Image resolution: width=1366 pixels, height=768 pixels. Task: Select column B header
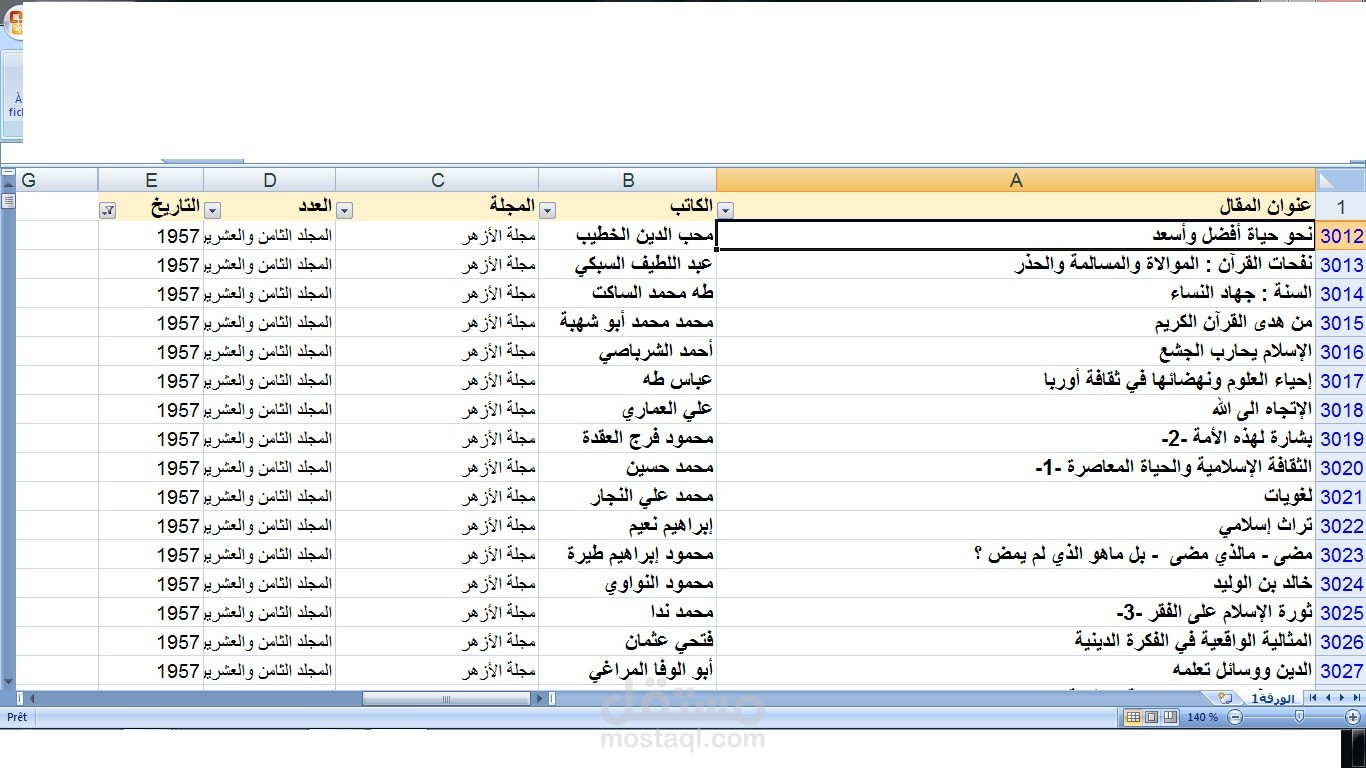[628, 180]
